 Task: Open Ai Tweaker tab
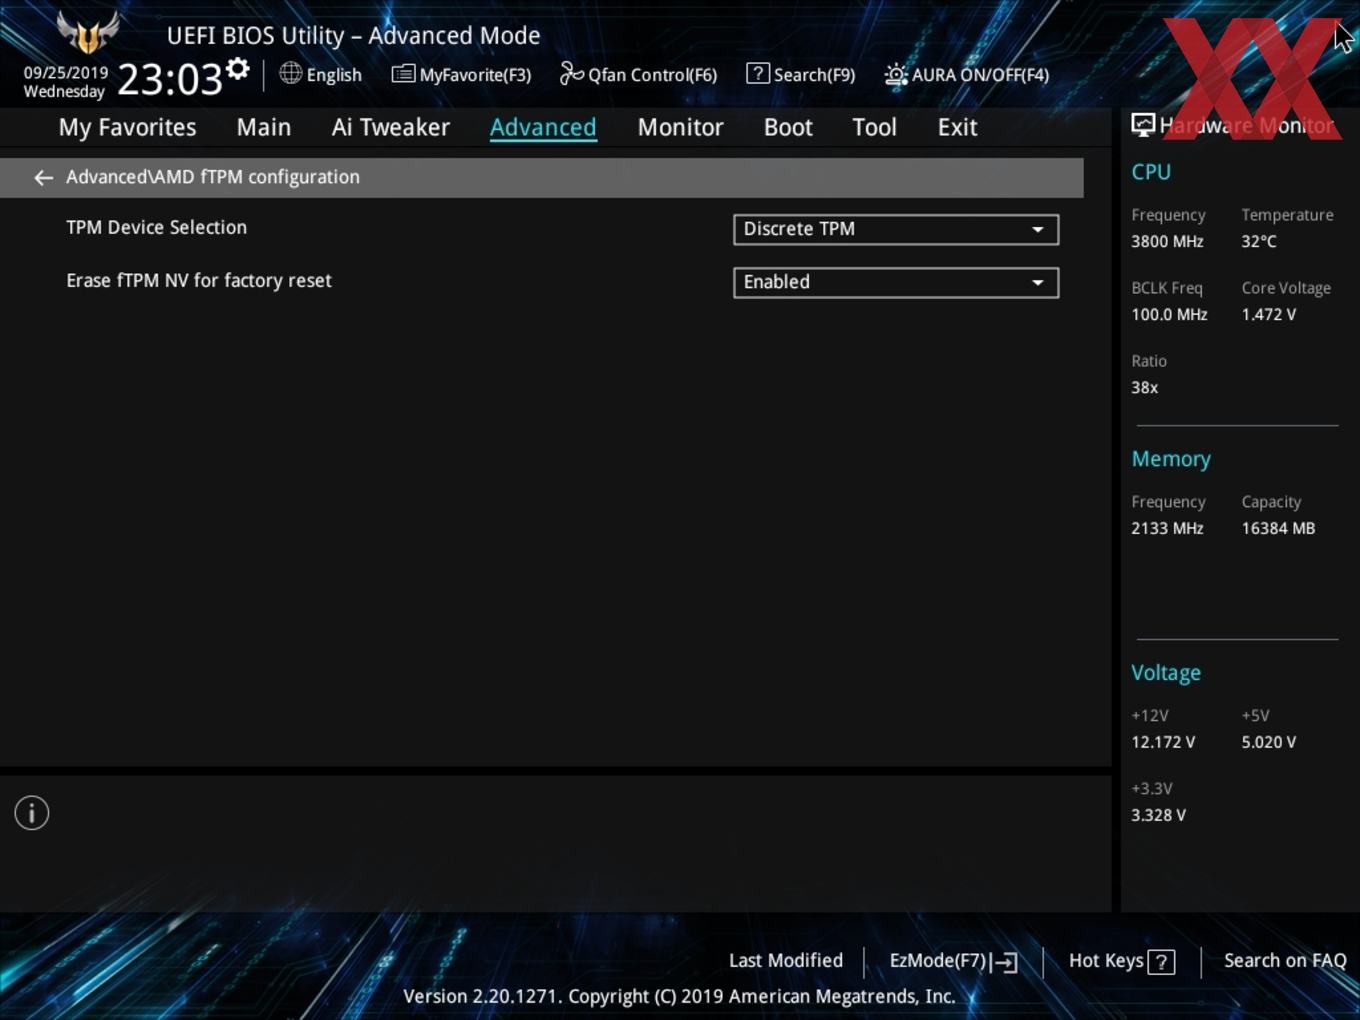point(391,127)
